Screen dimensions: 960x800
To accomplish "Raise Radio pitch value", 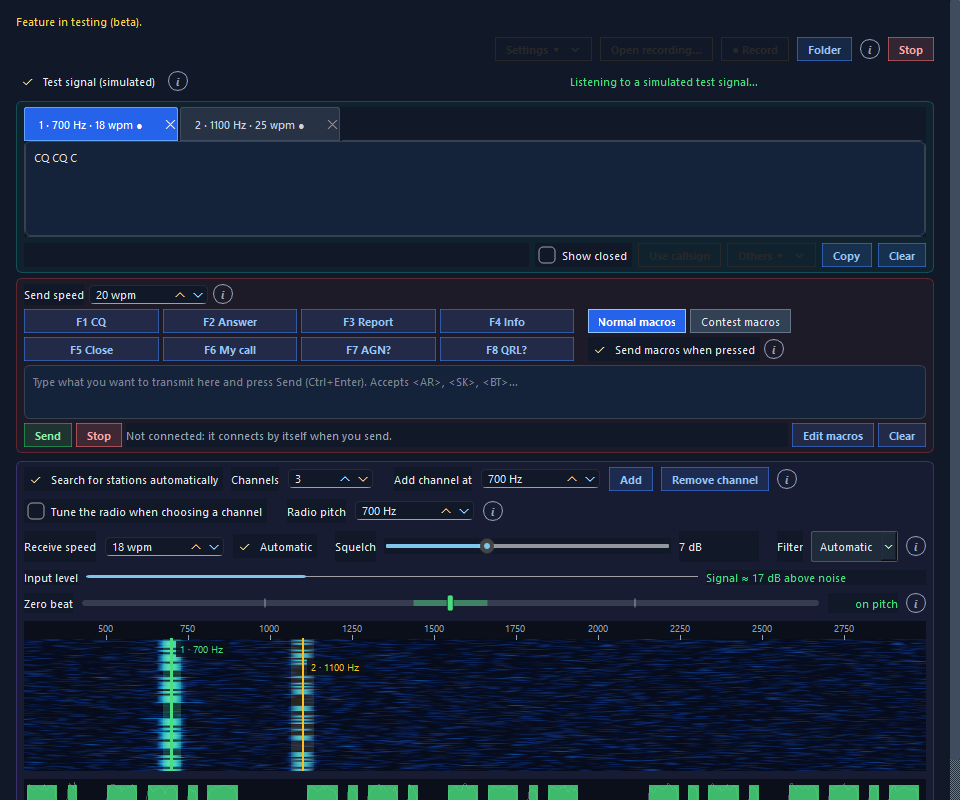I will click(446, 511).
